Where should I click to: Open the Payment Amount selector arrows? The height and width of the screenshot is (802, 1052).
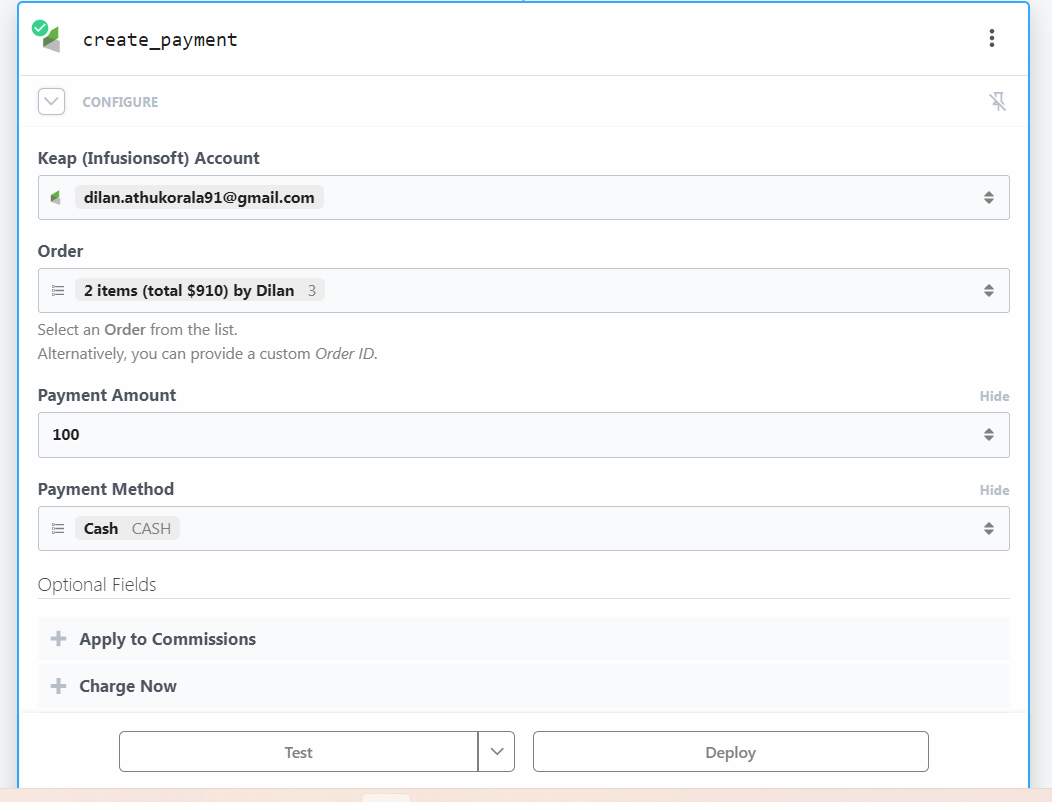988,435
